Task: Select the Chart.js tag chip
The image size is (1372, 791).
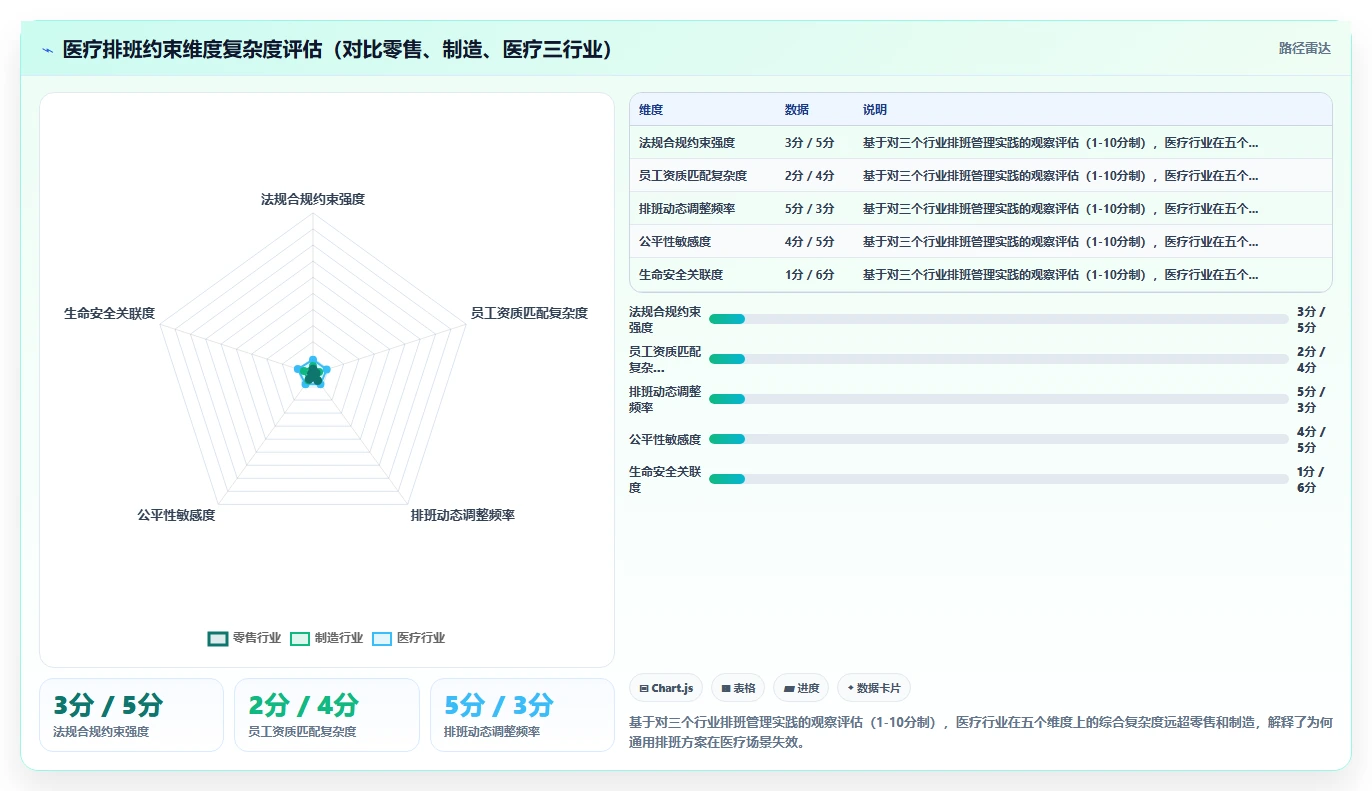Action: tap(666, 688)
